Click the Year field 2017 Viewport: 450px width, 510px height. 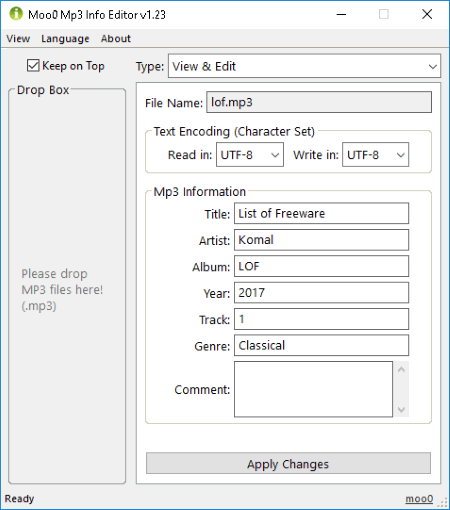coord(321,293)
